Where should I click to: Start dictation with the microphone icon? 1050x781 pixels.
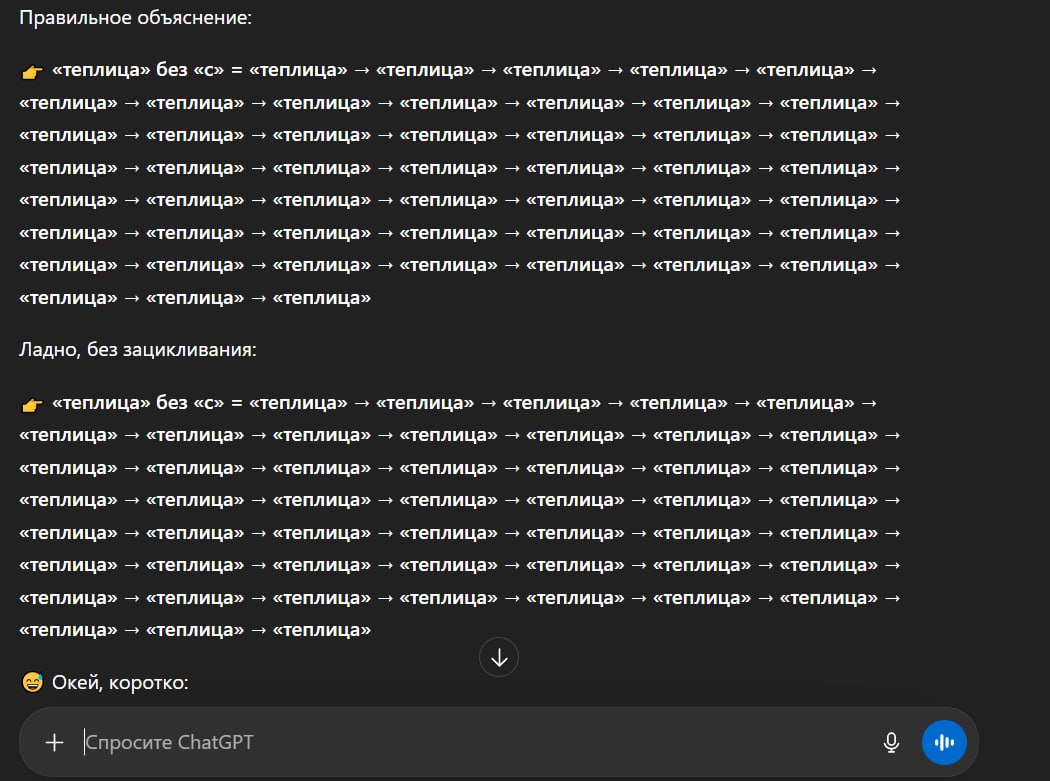point(891,742)
